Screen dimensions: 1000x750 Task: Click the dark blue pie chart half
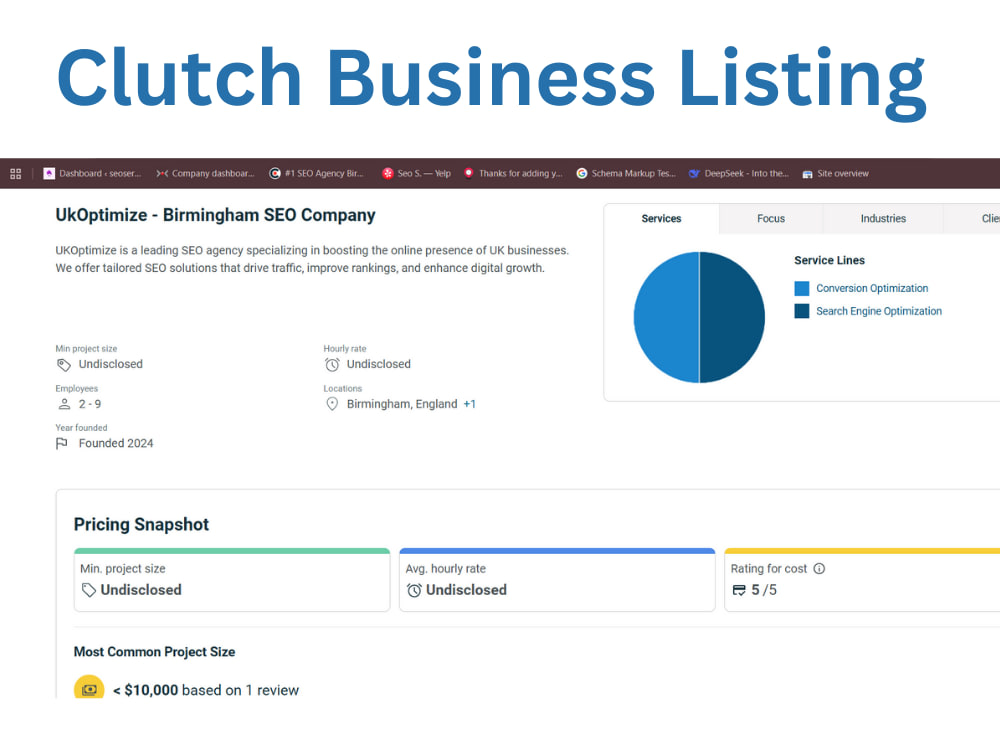pyautogui.click(x=732, y=317)
